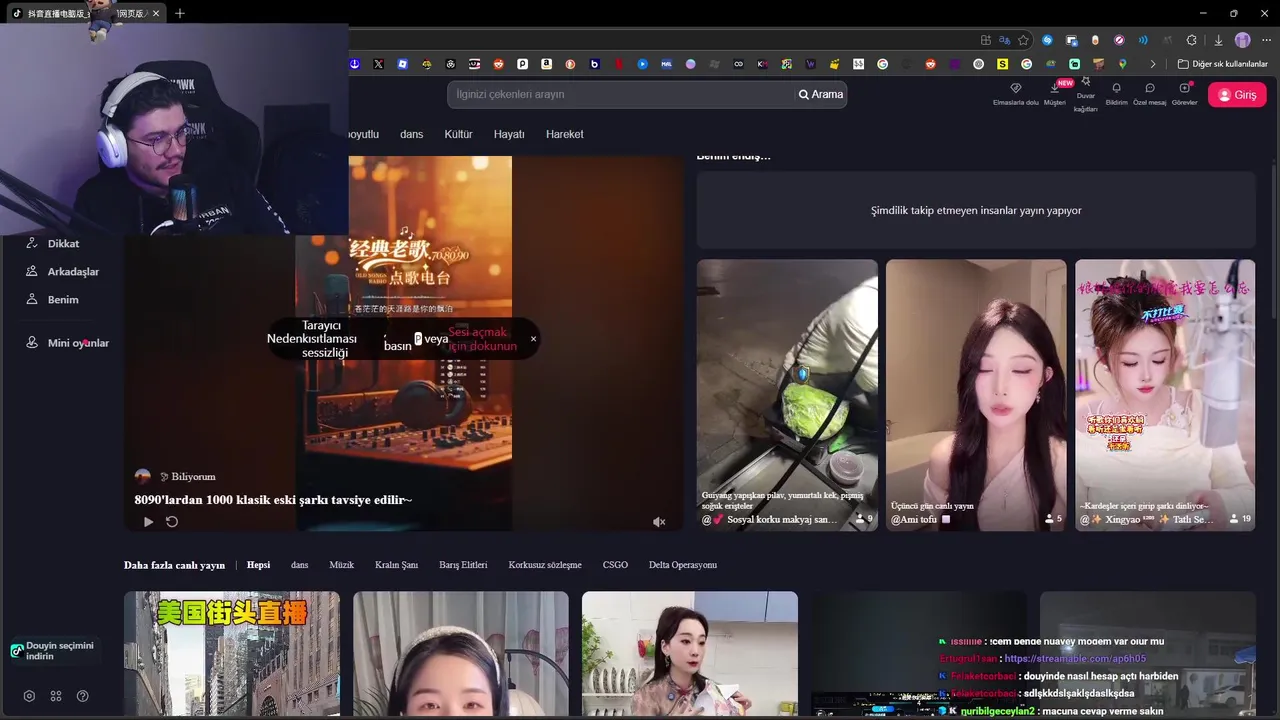Open the browser extensions puzzle icon
Screen dimensions: 1280x720
[x=1191, y=40]
